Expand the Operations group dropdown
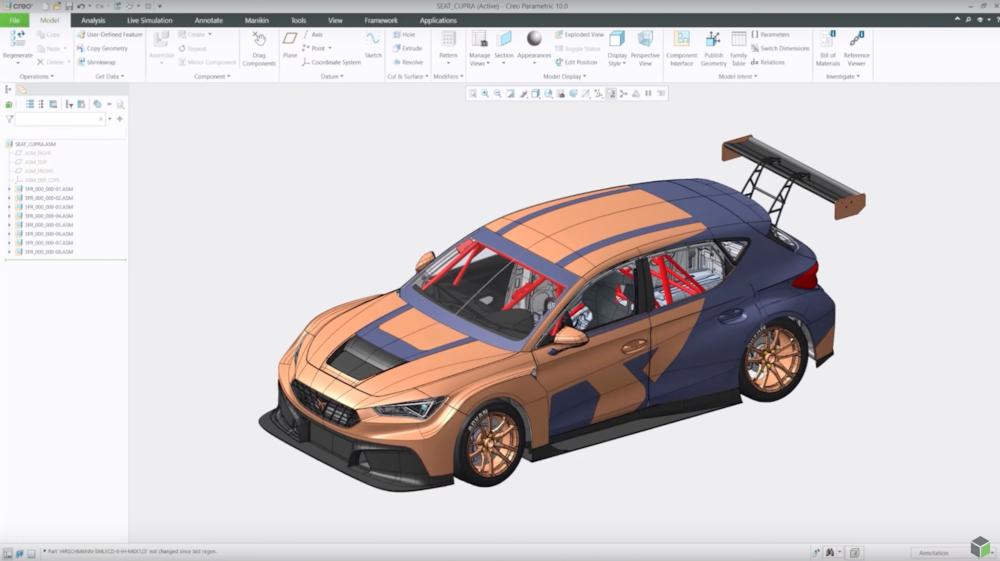Viewport: 1000px width, 561px height. point(36,76)
